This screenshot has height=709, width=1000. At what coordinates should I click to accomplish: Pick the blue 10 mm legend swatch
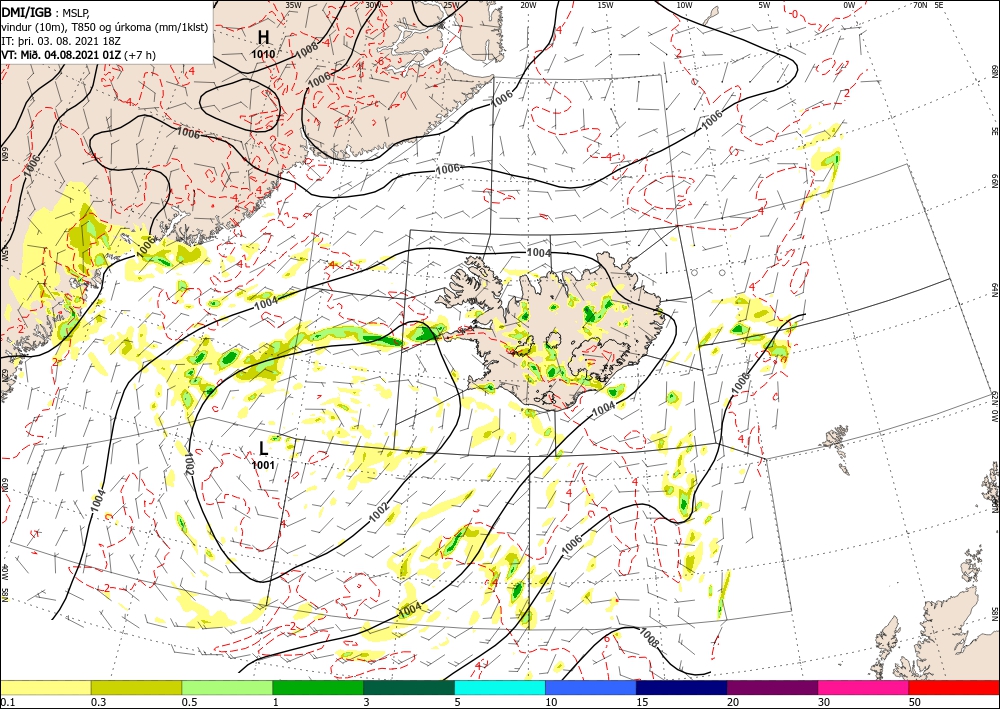591,687
